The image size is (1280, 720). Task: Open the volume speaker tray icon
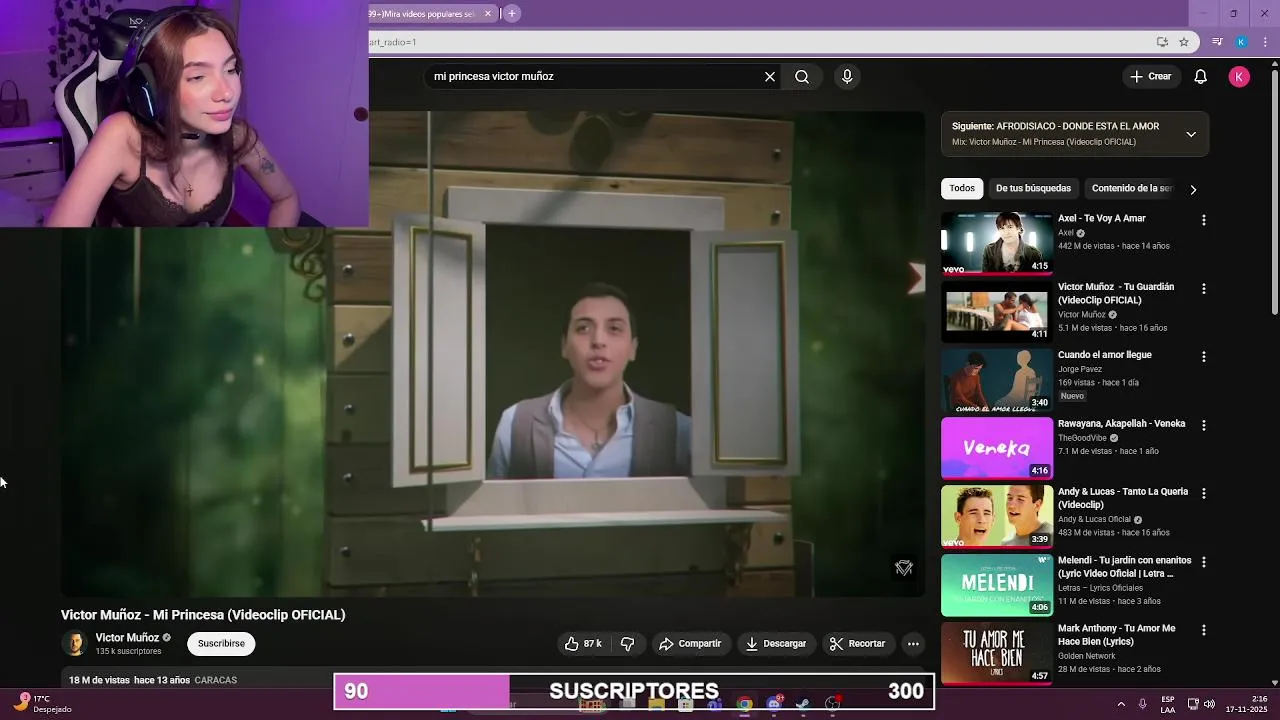(x=1209, y=704)
